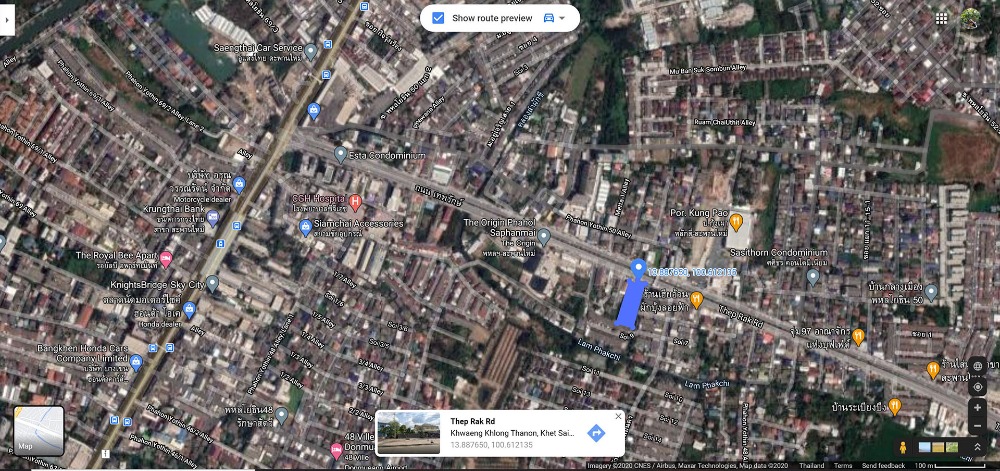Image resolution: width=1000 pixels, height=471 pixels.
Task: Switch to Map layer view
Action: 38,430
